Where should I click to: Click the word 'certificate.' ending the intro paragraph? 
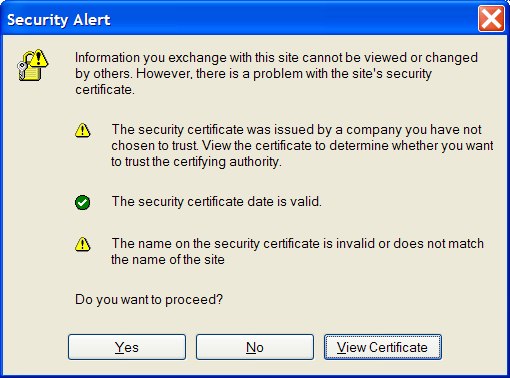(105, 89)
